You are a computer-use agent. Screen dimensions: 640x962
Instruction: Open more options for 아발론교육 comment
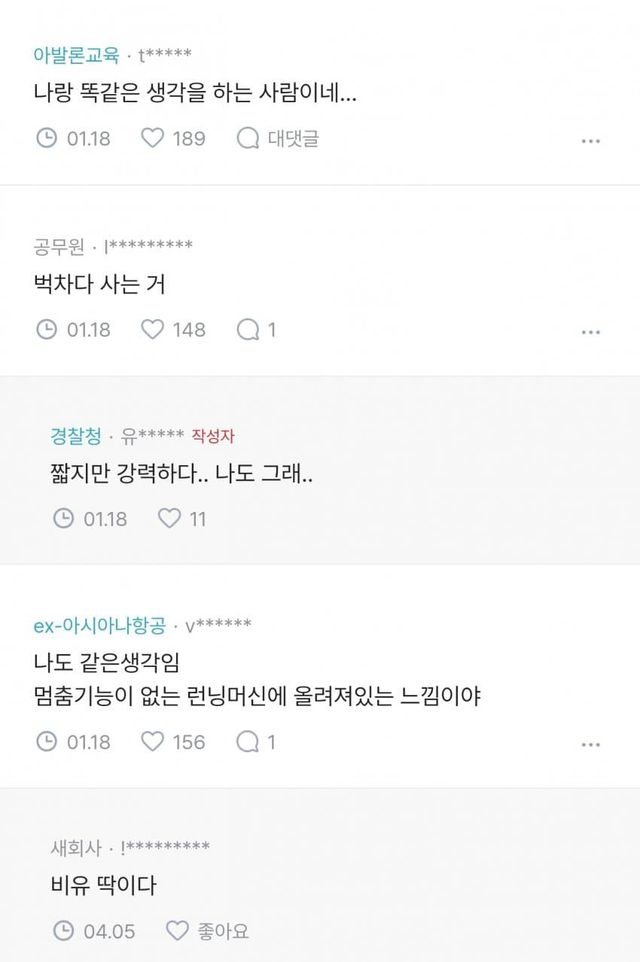(x=591, y=141)
